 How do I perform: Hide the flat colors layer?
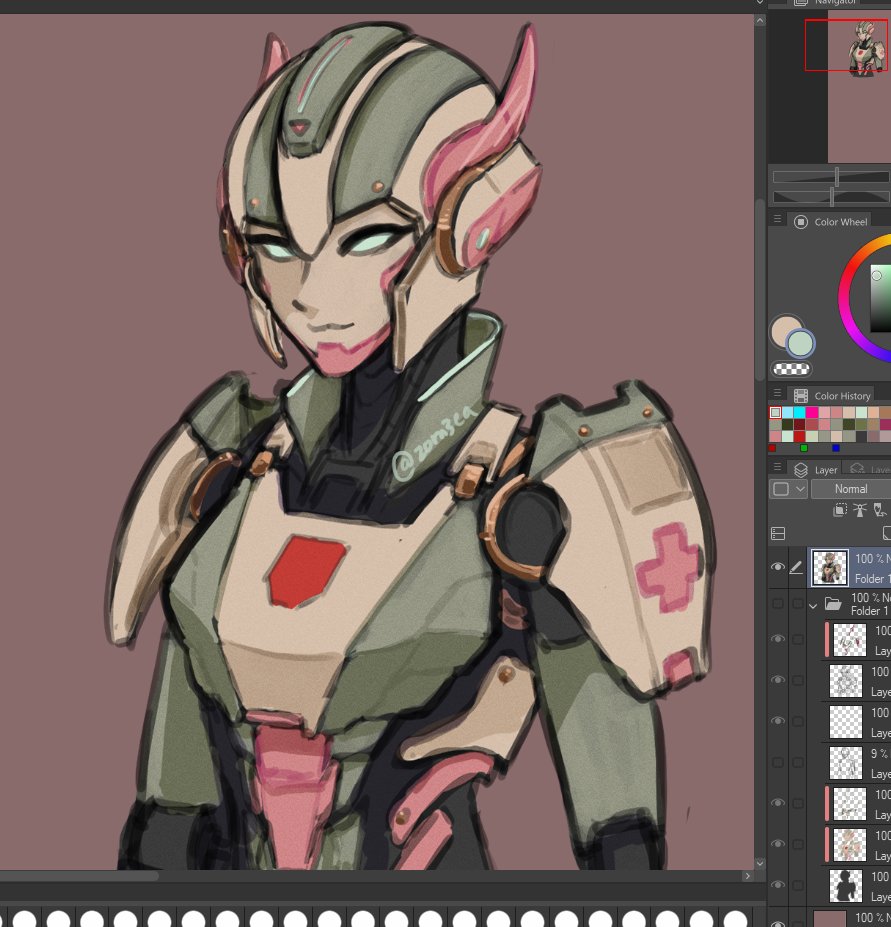click(778, 844)
